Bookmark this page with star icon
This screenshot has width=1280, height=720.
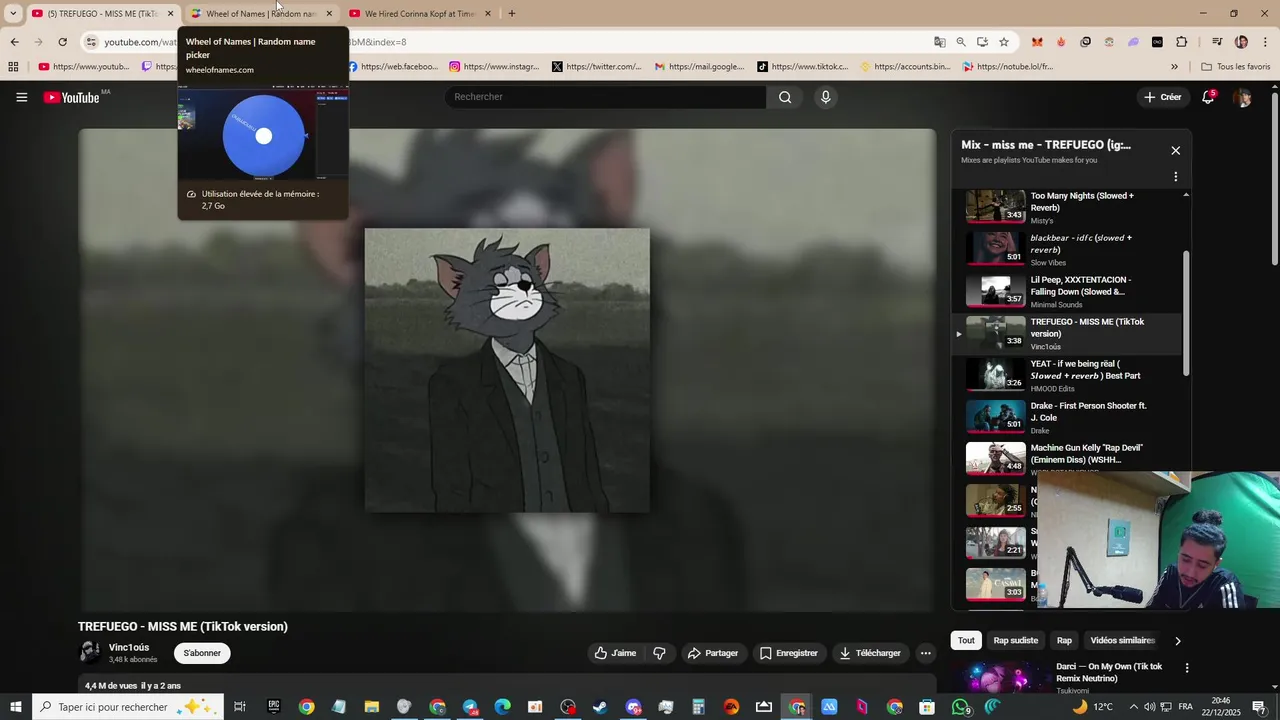pyautogui.click(x=1004, y=42)
